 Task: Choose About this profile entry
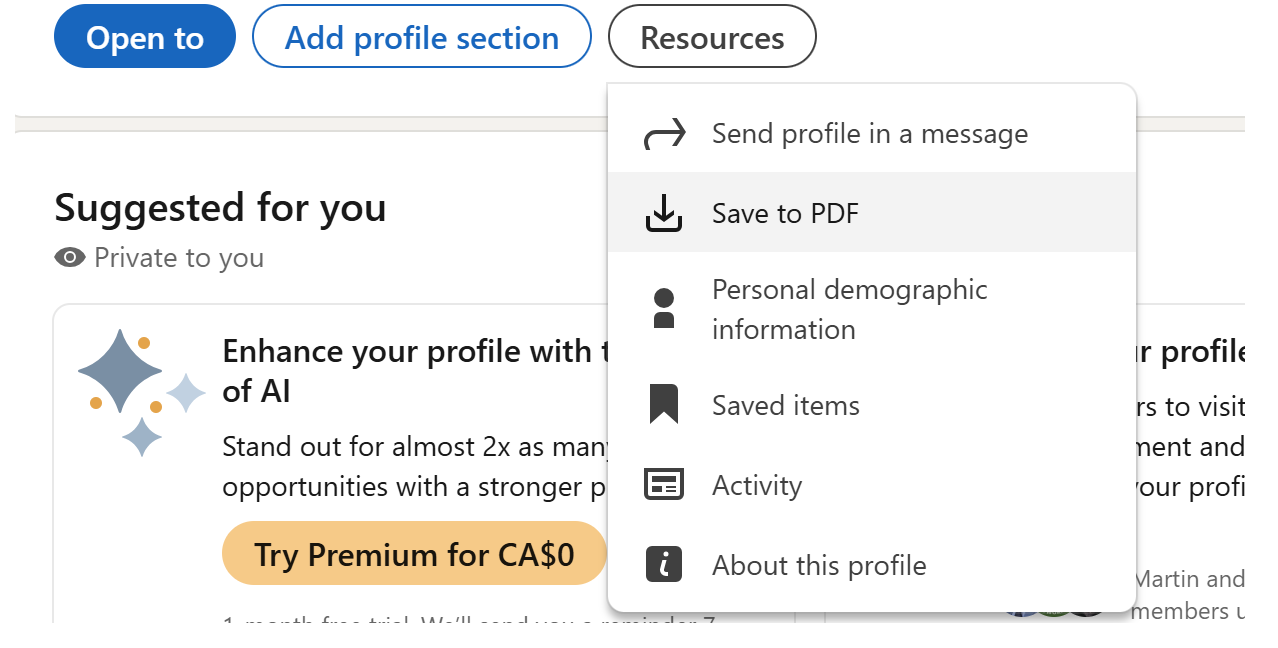pyautogui.click(x=818, y=565)
